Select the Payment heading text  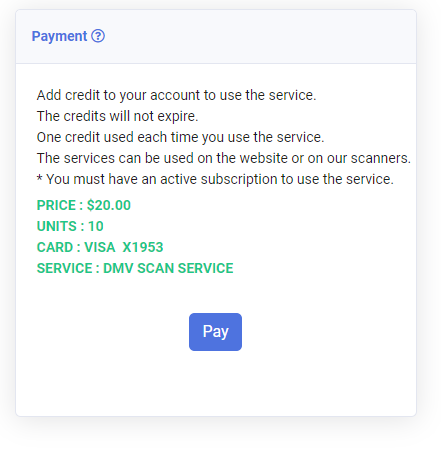(x=59, y=36)
